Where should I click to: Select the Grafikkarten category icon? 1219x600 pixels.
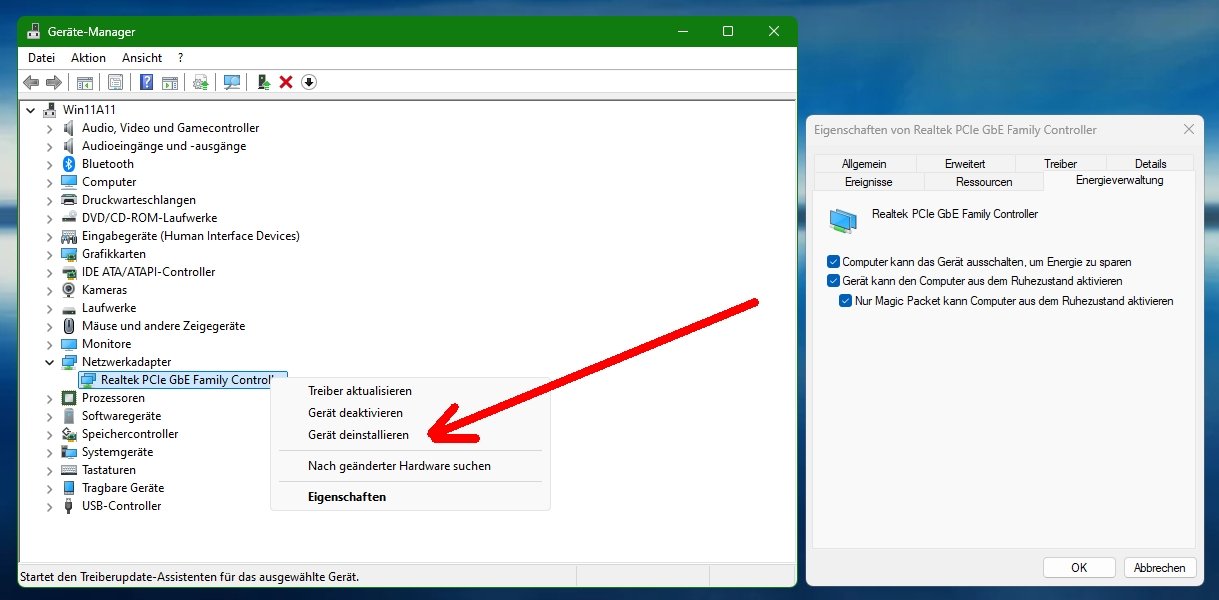click(x=69, y=254)
